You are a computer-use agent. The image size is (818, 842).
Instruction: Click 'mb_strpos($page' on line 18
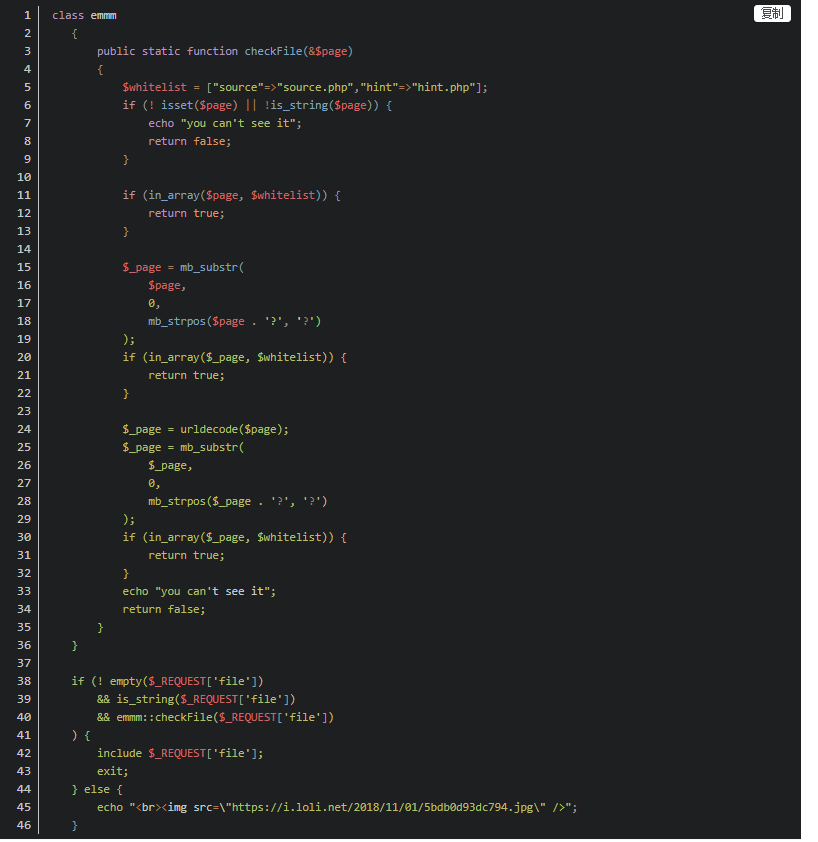196,321
